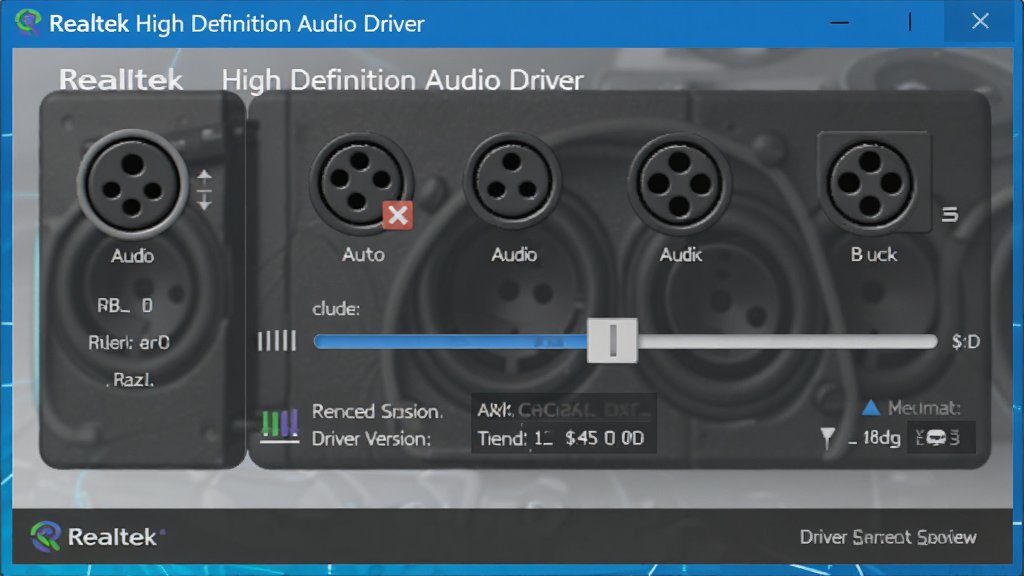This screenshot has height=576, width=1024.
Task: Close the Realtek Audio Driver window
Action: coord(980,22)
